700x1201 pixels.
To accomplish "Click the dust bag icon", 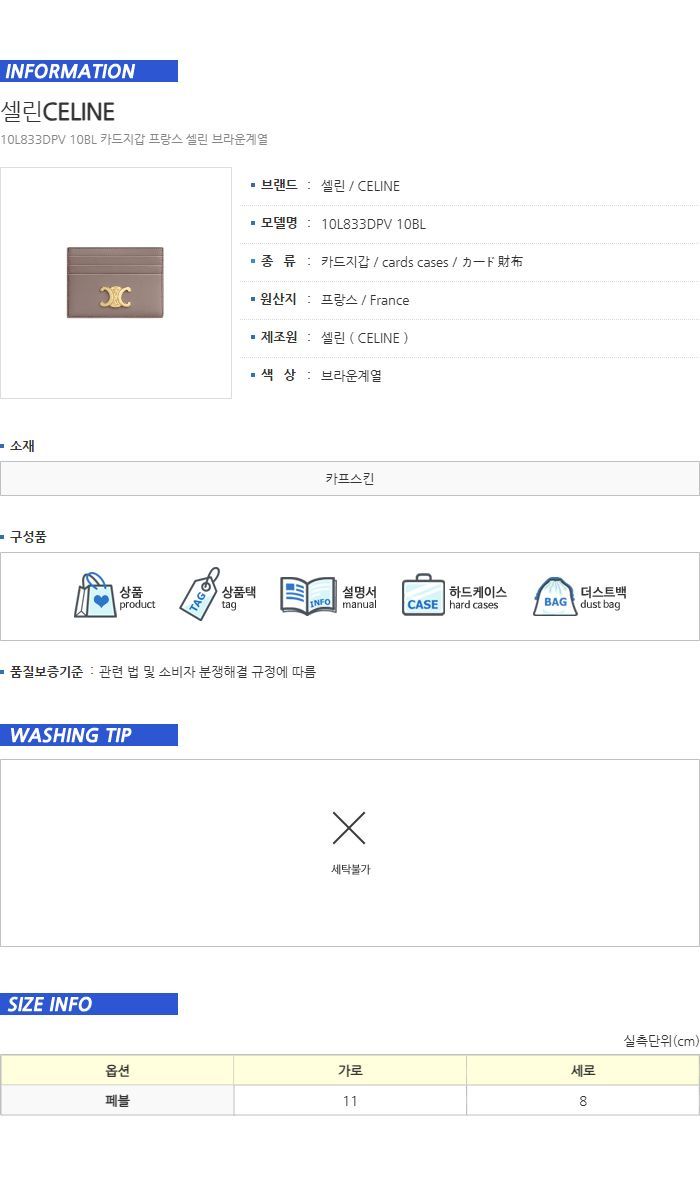I will (x=555, y=596).
